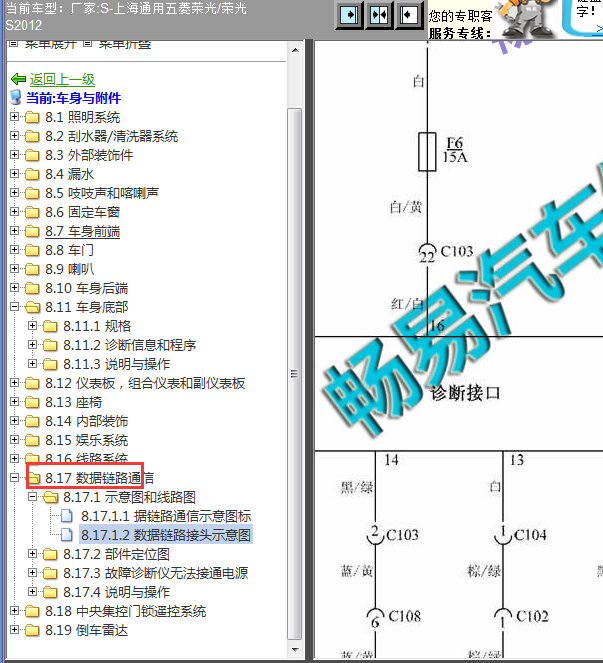Screen dimensions: 603x663
Task: Expand 8.18 中央集控门锁遥控系统 node
Action: pos(14,611)
